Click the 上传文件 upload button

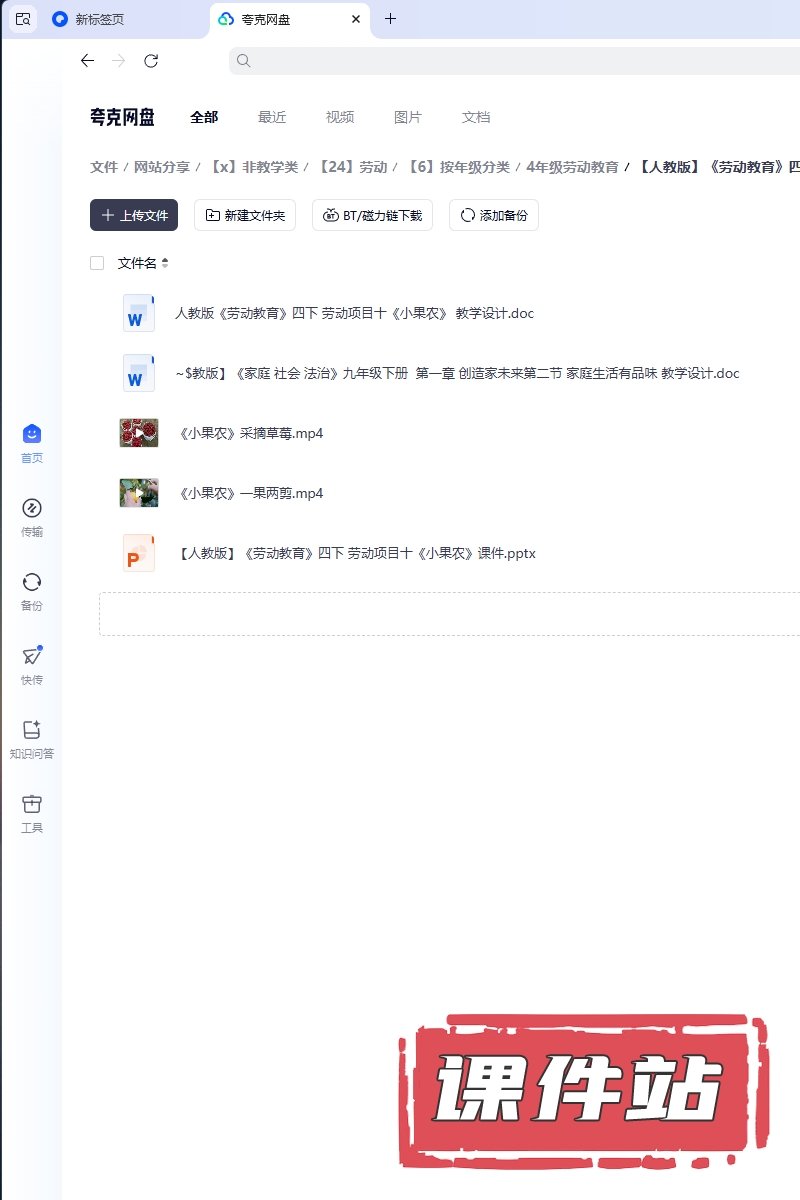[x=134, y=215]
